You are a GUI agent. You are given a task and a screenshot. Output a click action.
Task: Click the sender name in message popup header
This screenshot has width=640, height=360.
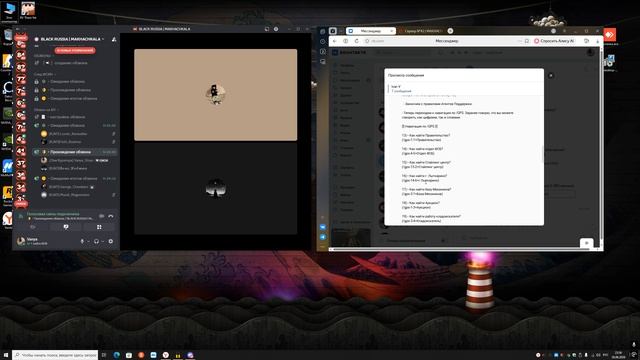click(x=396, y=87)
